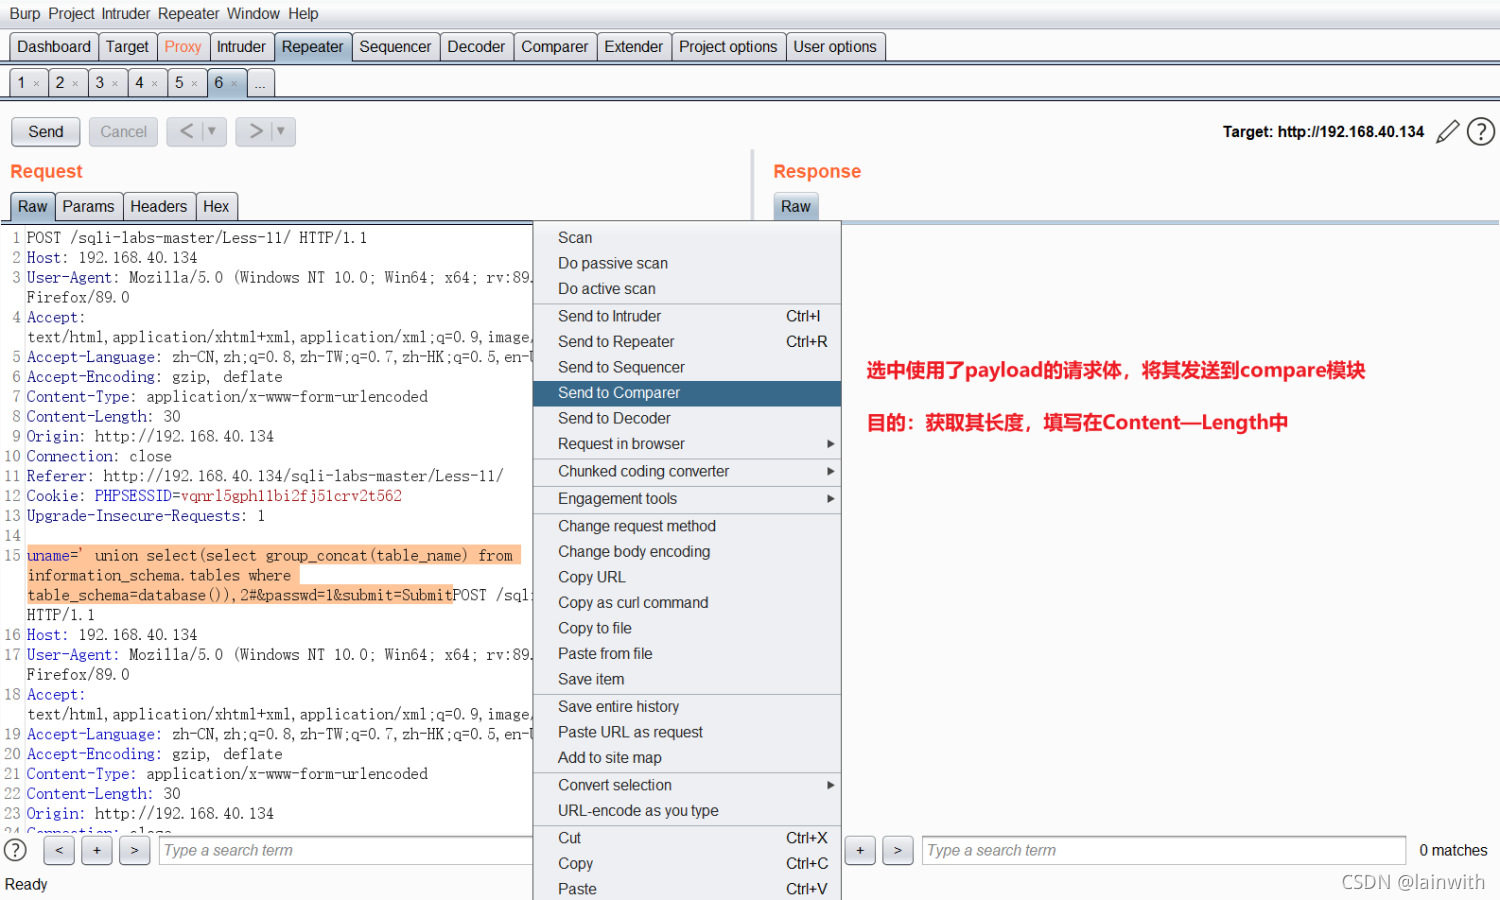The height and width of the screenshot is (900, 1500).
Task: Open the Intruder menu in menu bar
Action: point(125,14)
